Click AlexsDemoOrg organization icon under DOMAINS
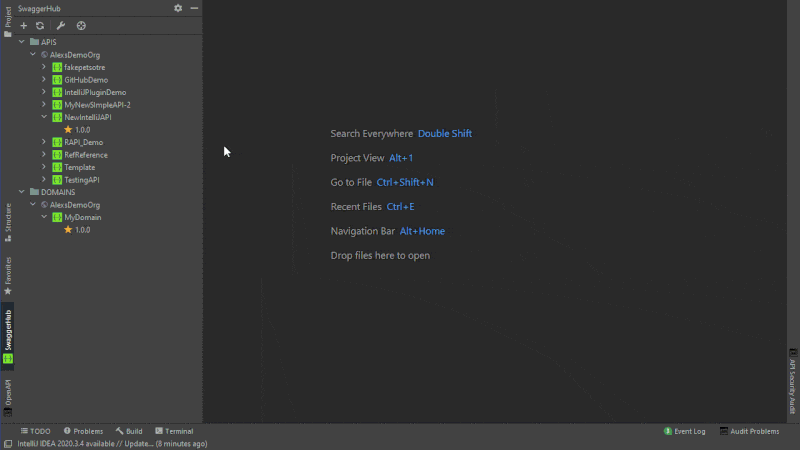The image size is (800, 450). click(44, 205)
